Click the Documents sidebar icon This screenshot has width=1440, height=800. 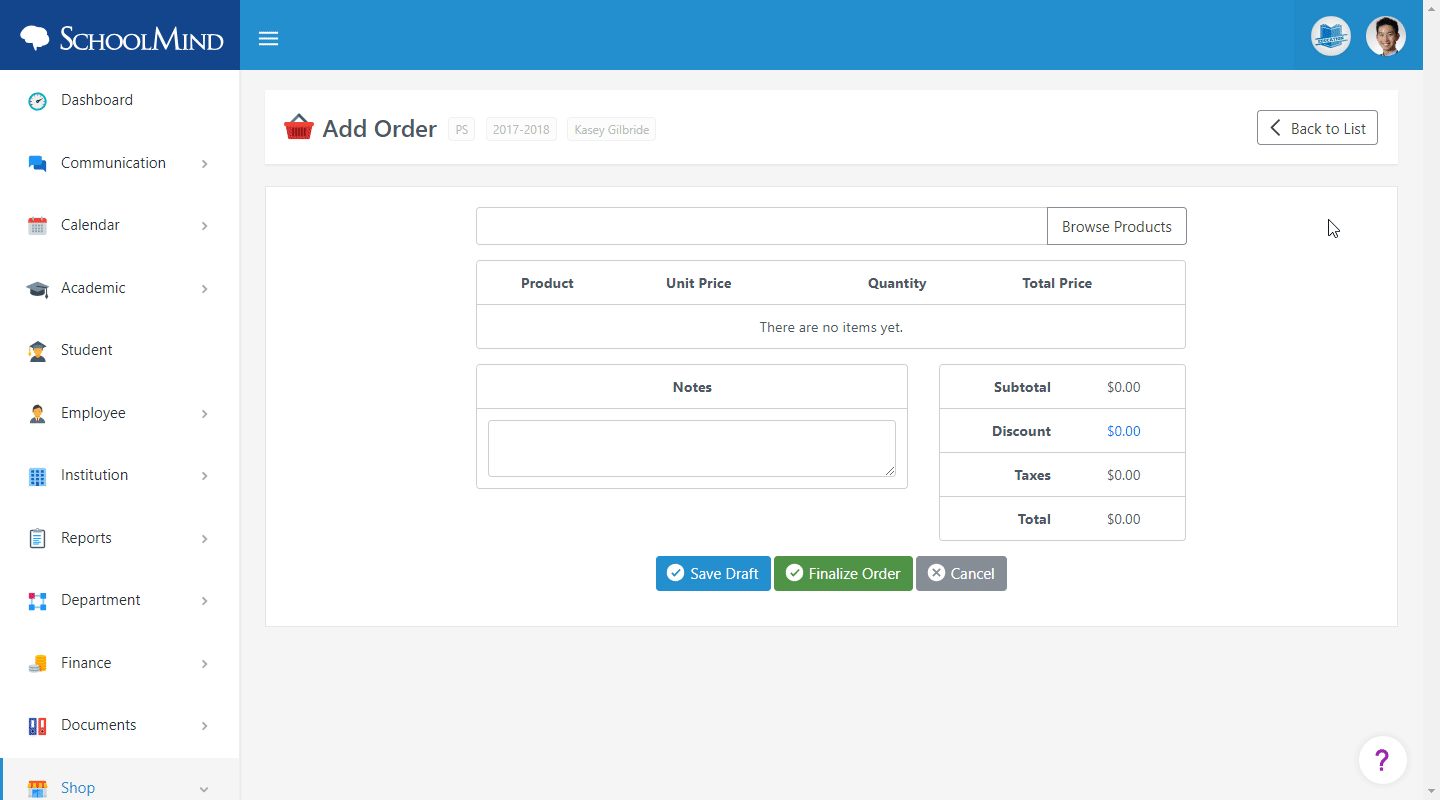(37, 724)
